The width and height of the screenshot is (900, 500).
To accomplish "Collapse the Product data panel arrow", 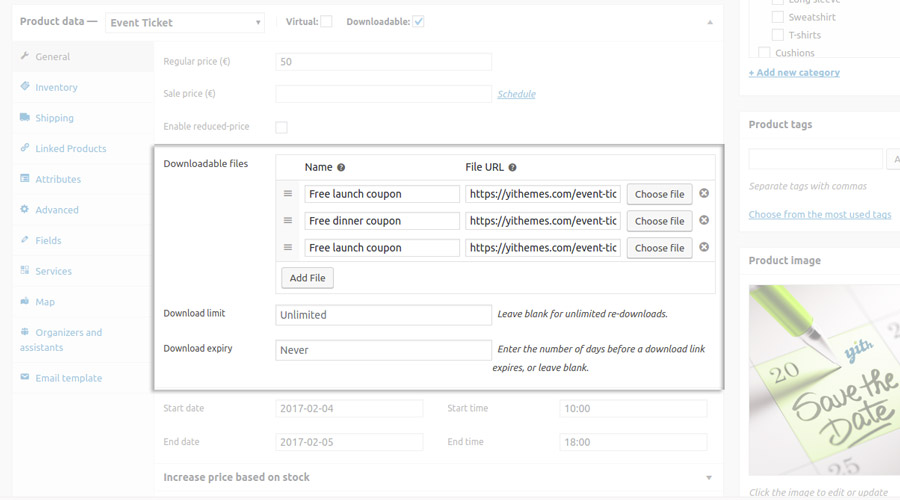I will click(x=710, y=22).
